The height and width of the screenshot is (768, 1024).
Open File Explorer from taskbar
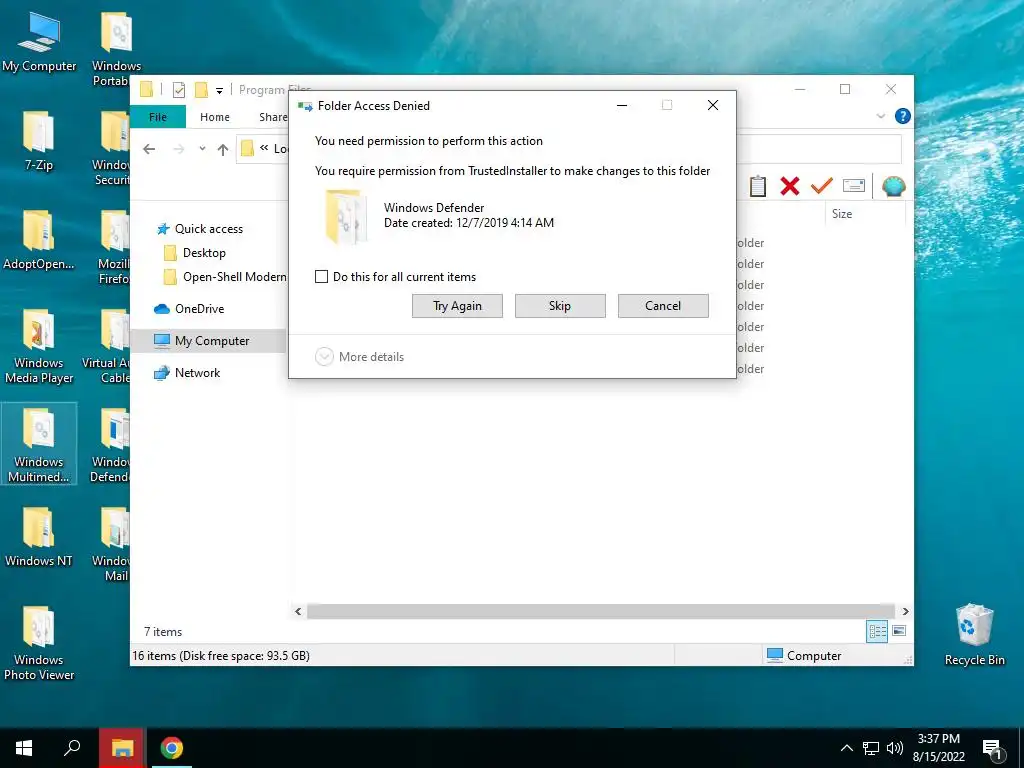(x=122, y=748)
